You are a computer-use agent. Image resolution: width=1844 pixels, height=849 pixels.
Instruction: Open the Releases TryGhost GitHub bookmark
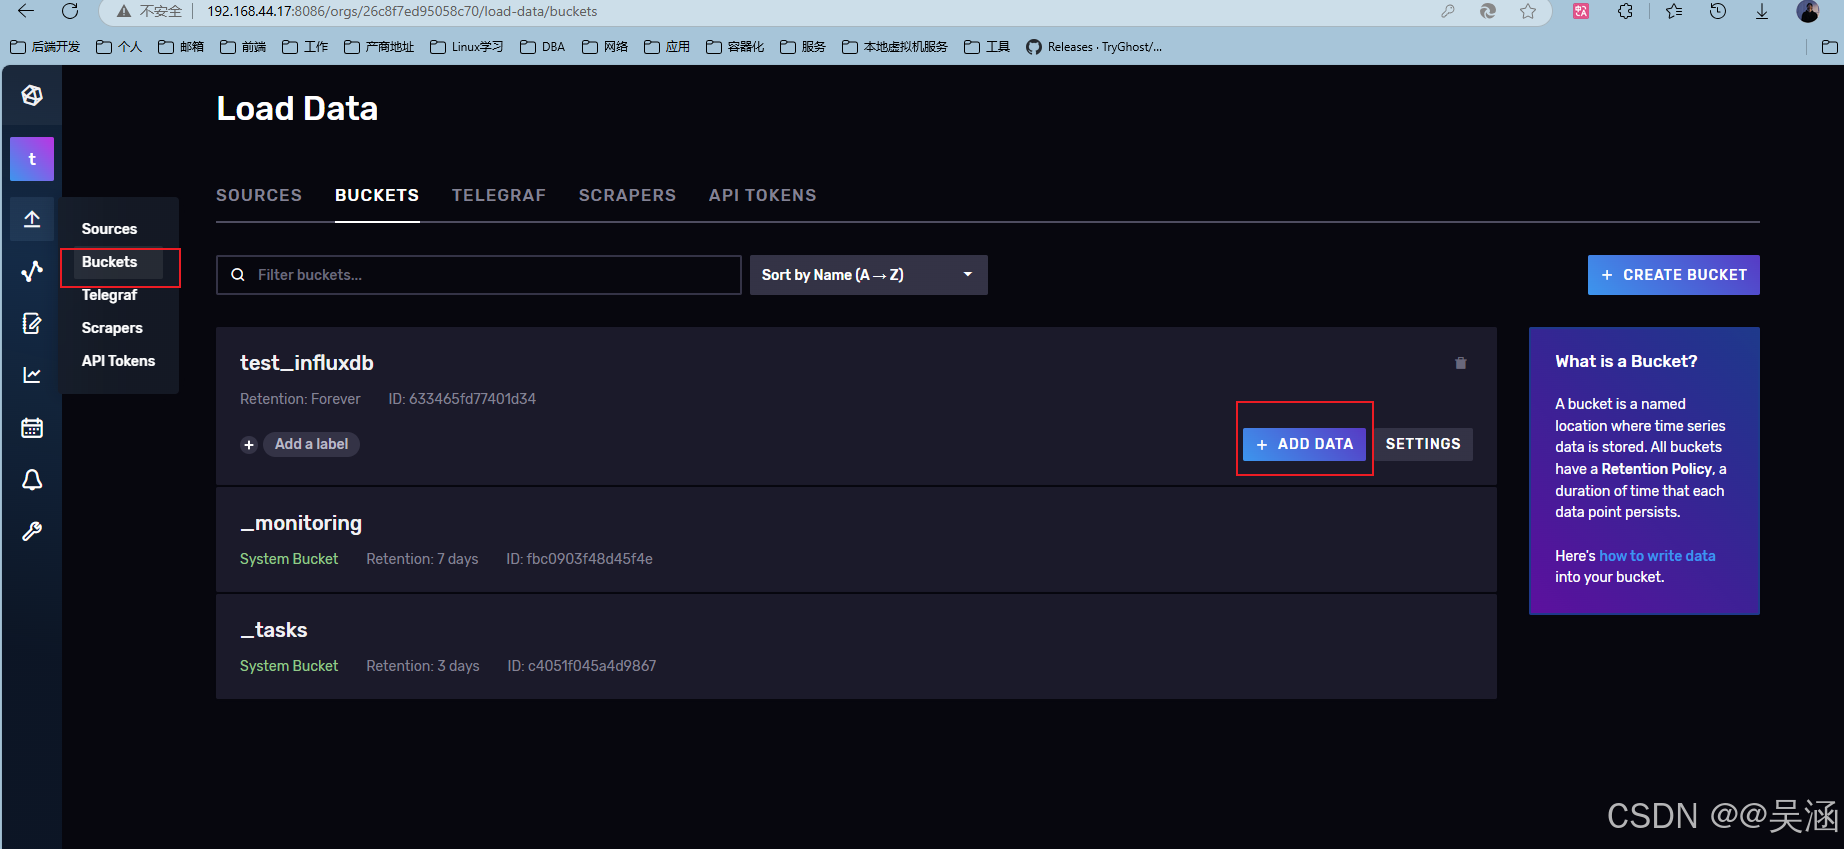coord(1094,47)
